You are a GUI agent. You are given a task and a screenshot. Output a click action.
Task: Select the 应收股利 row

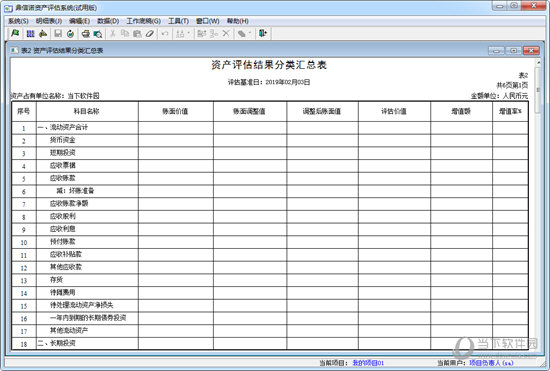click(x=270, y=217)
